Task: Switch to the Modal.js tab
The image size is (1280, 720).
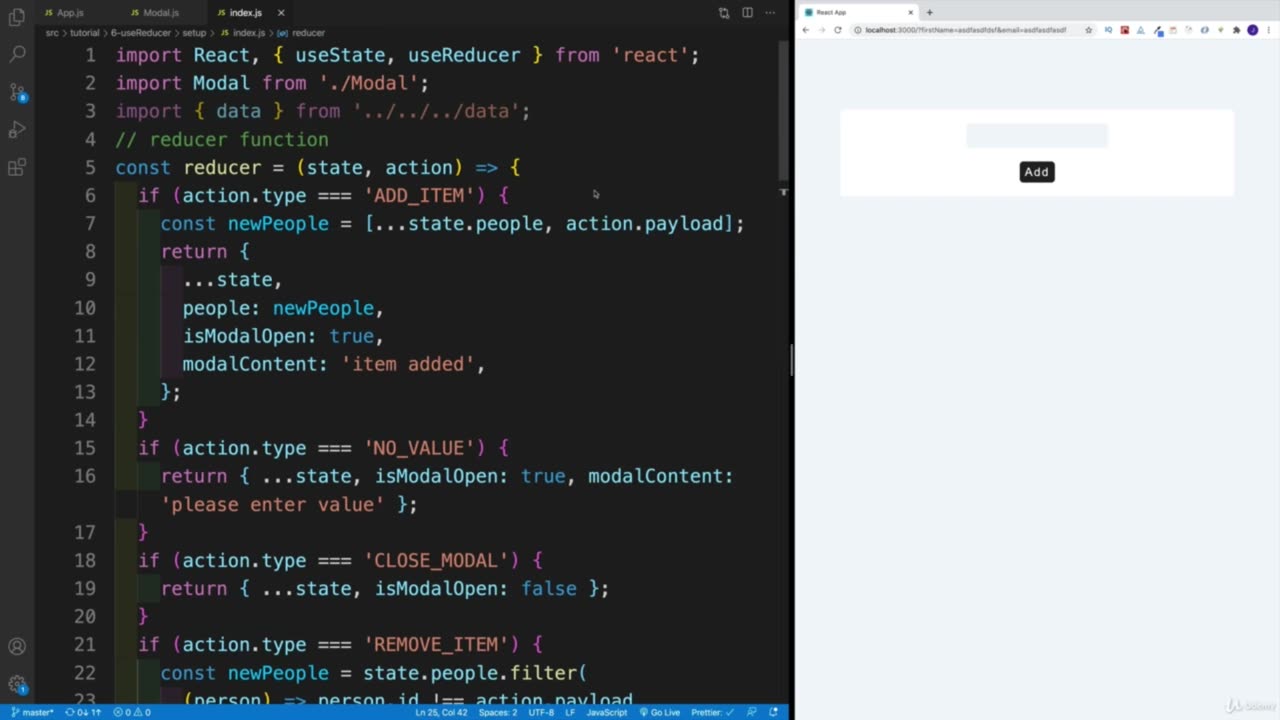Action: click(x=154, y=13)
